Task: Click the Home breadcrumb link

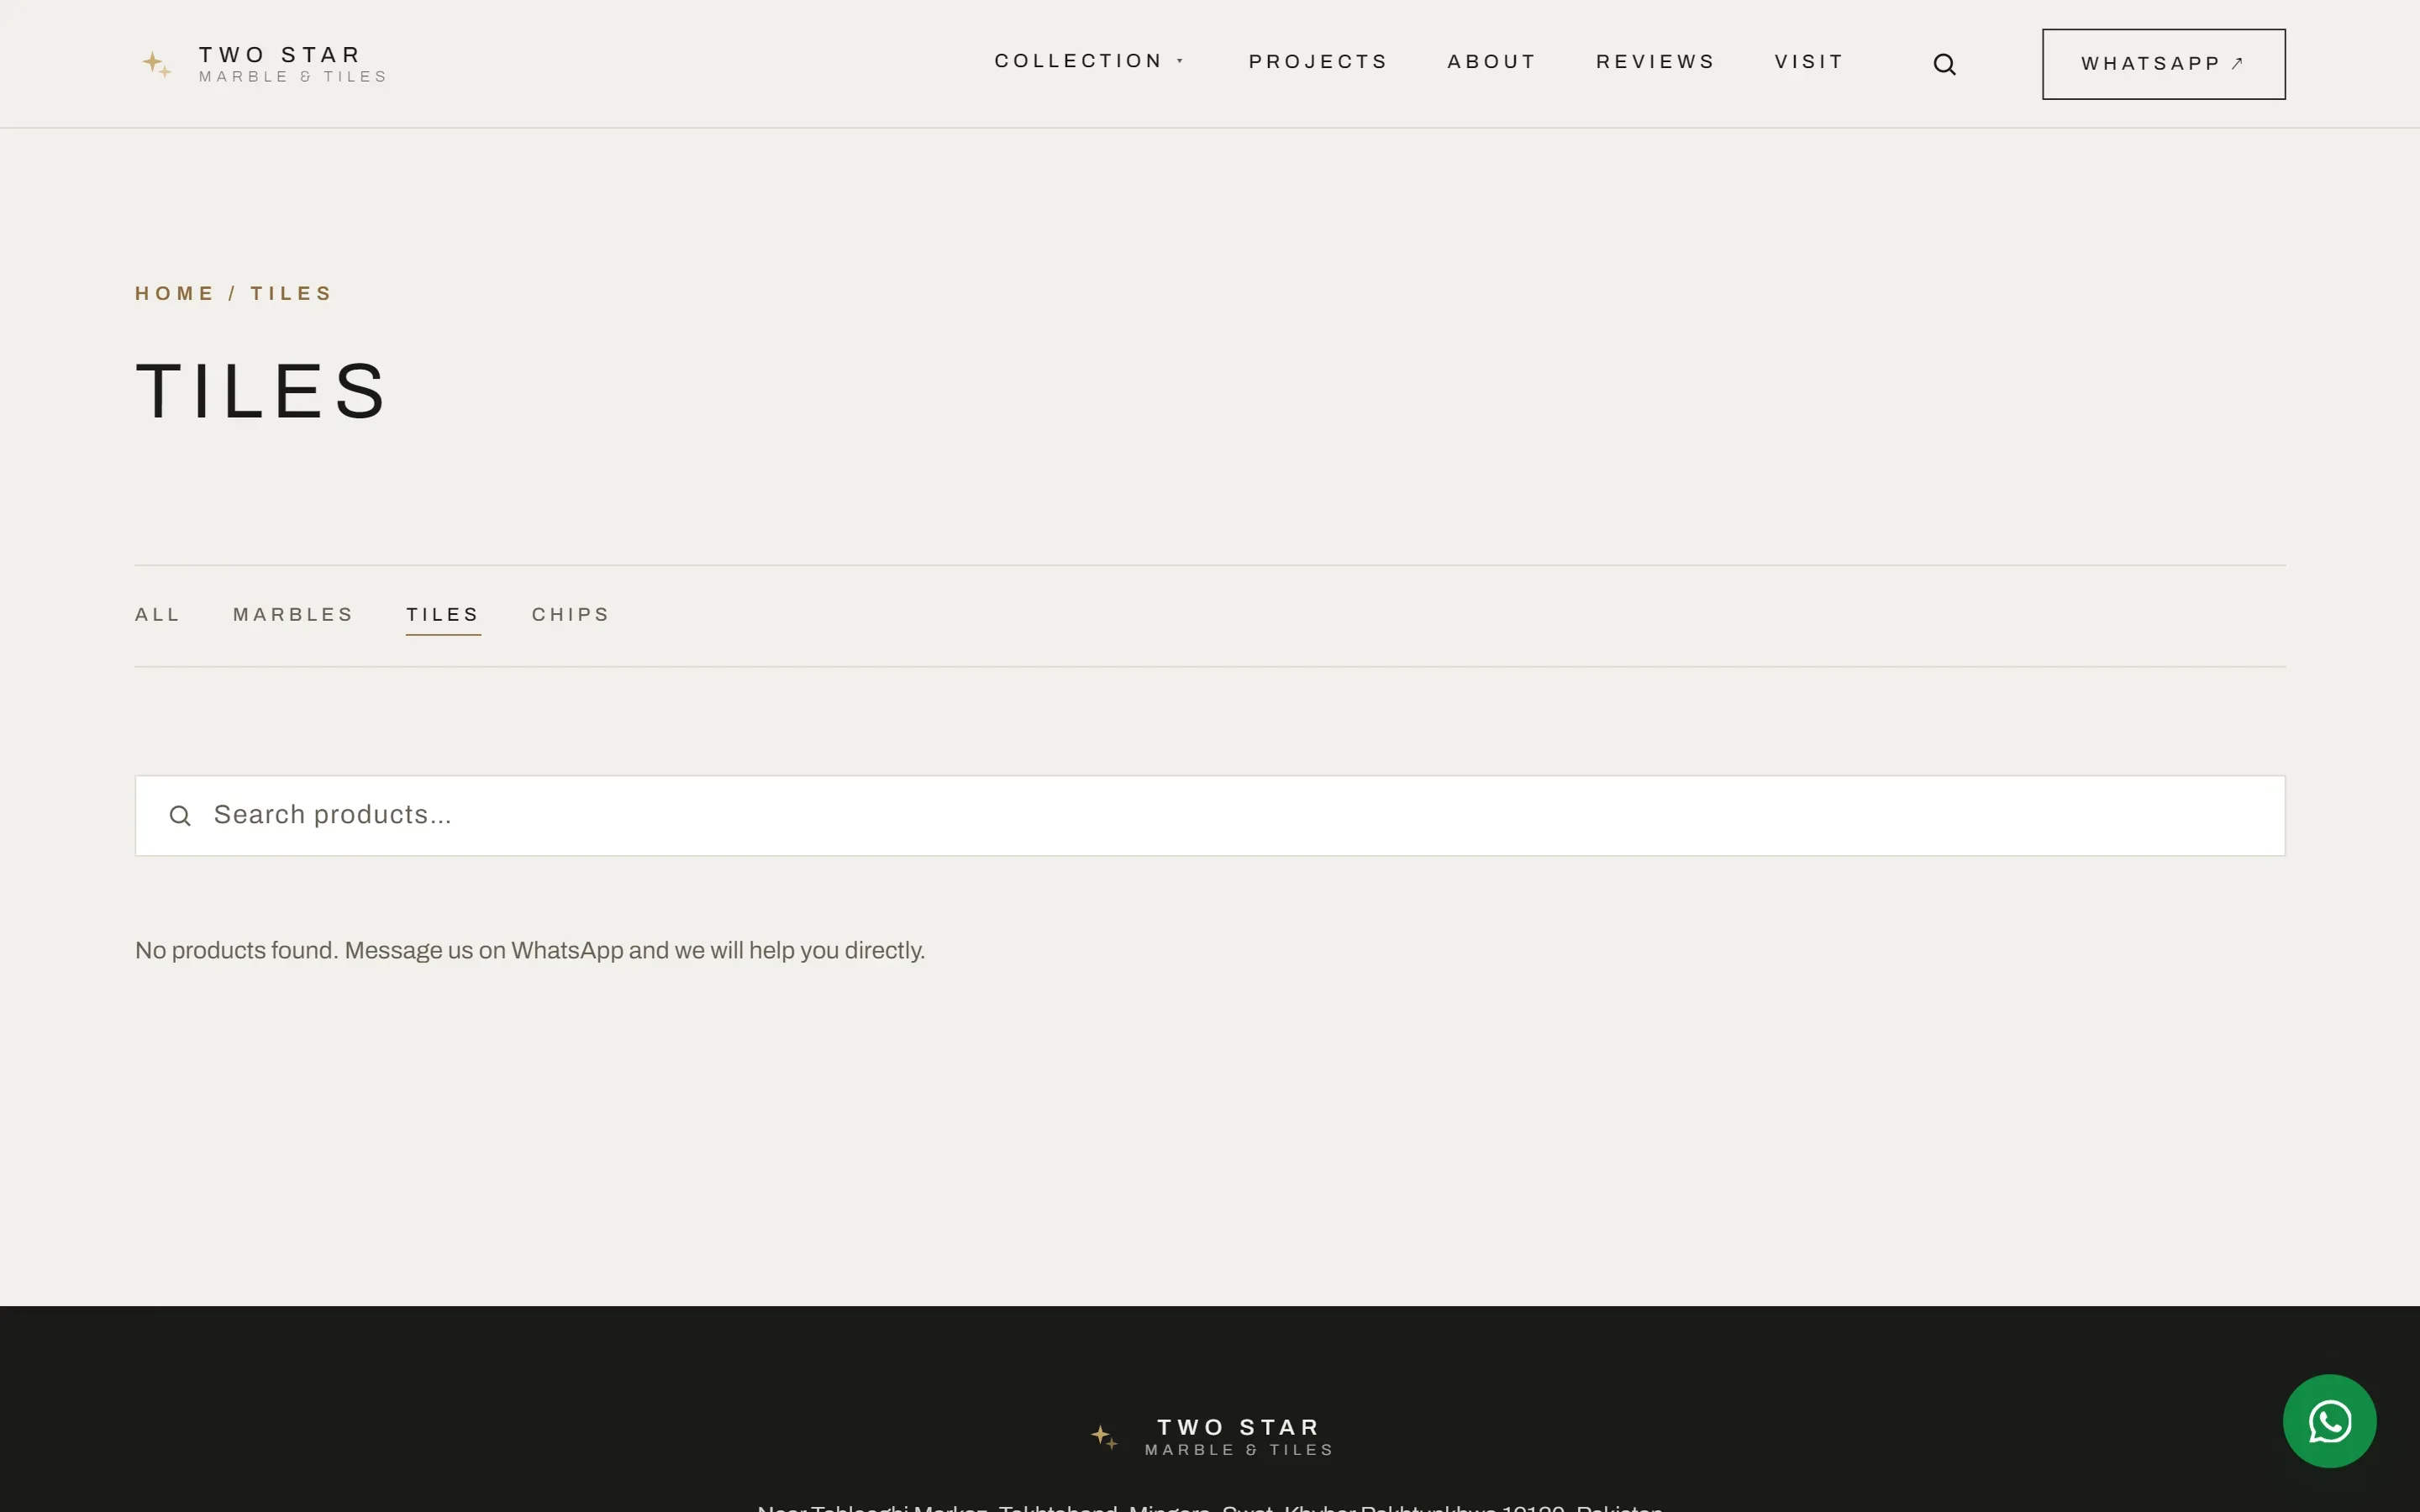Action: pyautogui.click(x=175, y=293)
